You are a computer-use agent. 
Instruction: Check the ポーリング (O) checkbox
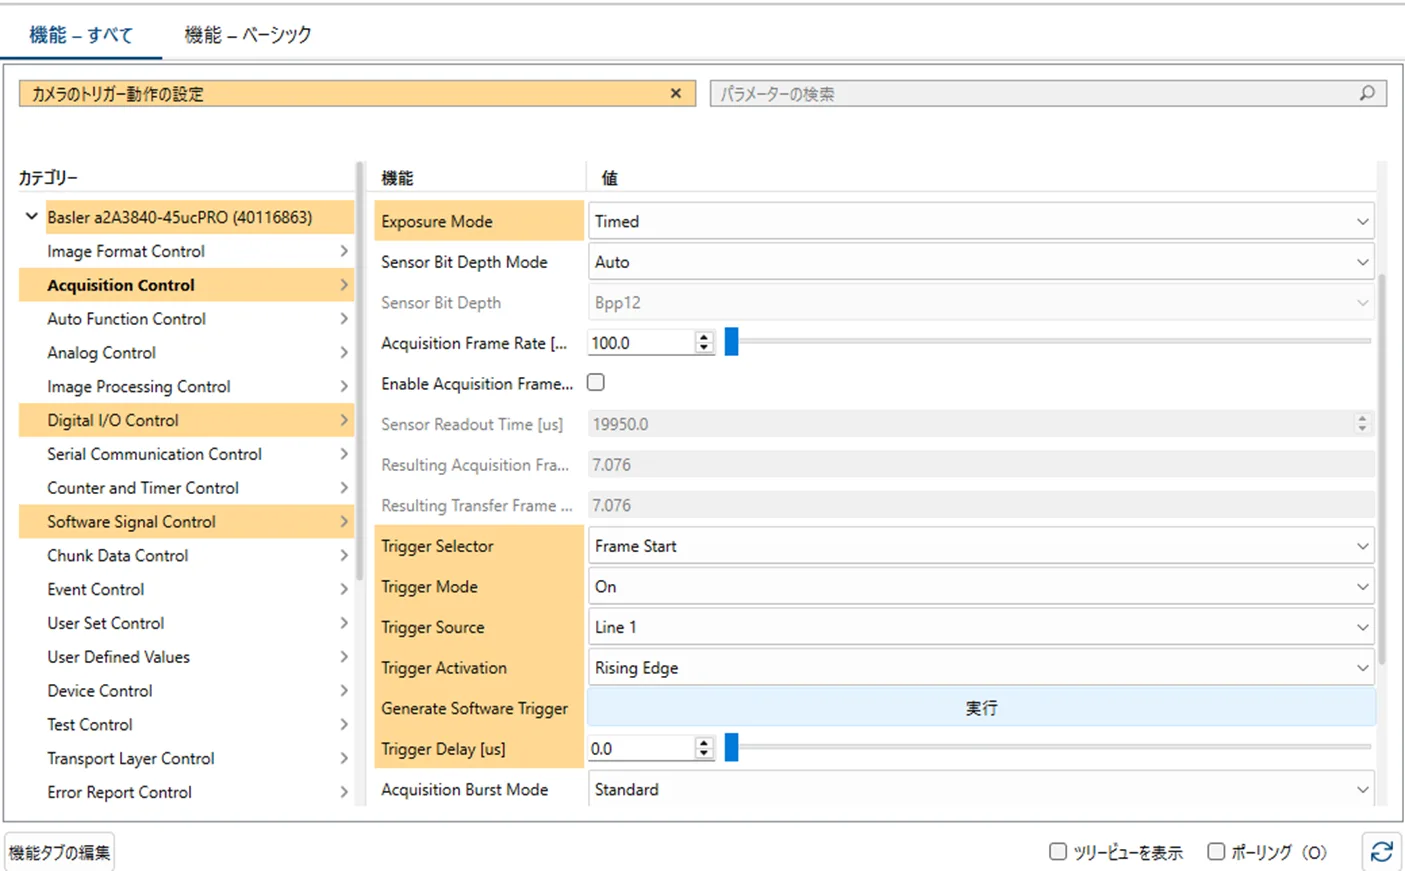(1216, 851)
